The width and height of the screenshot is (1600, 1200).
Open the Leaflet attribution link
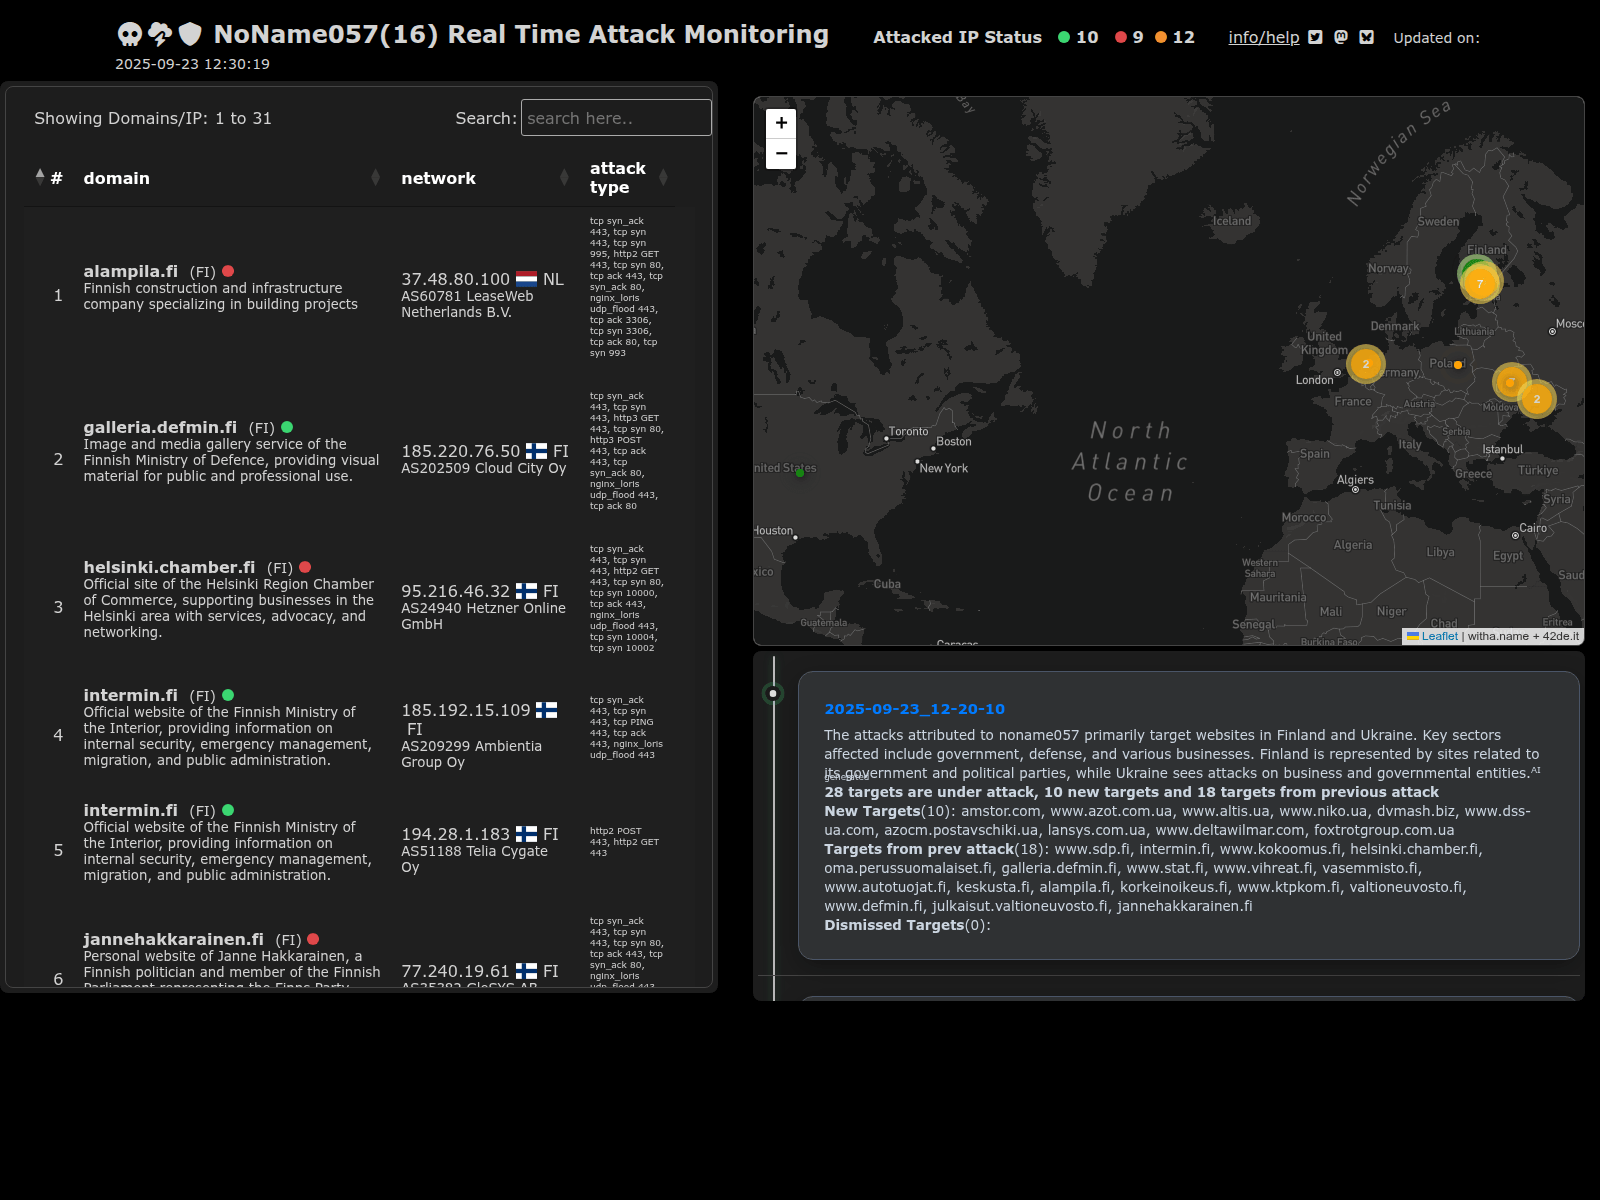click(1439, 636)
